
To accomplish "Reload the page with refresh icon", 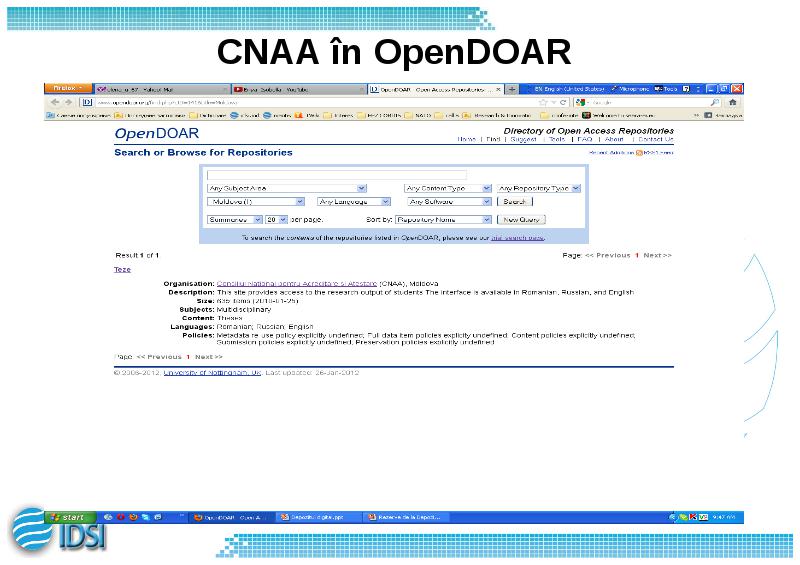I will coord(563,103).
